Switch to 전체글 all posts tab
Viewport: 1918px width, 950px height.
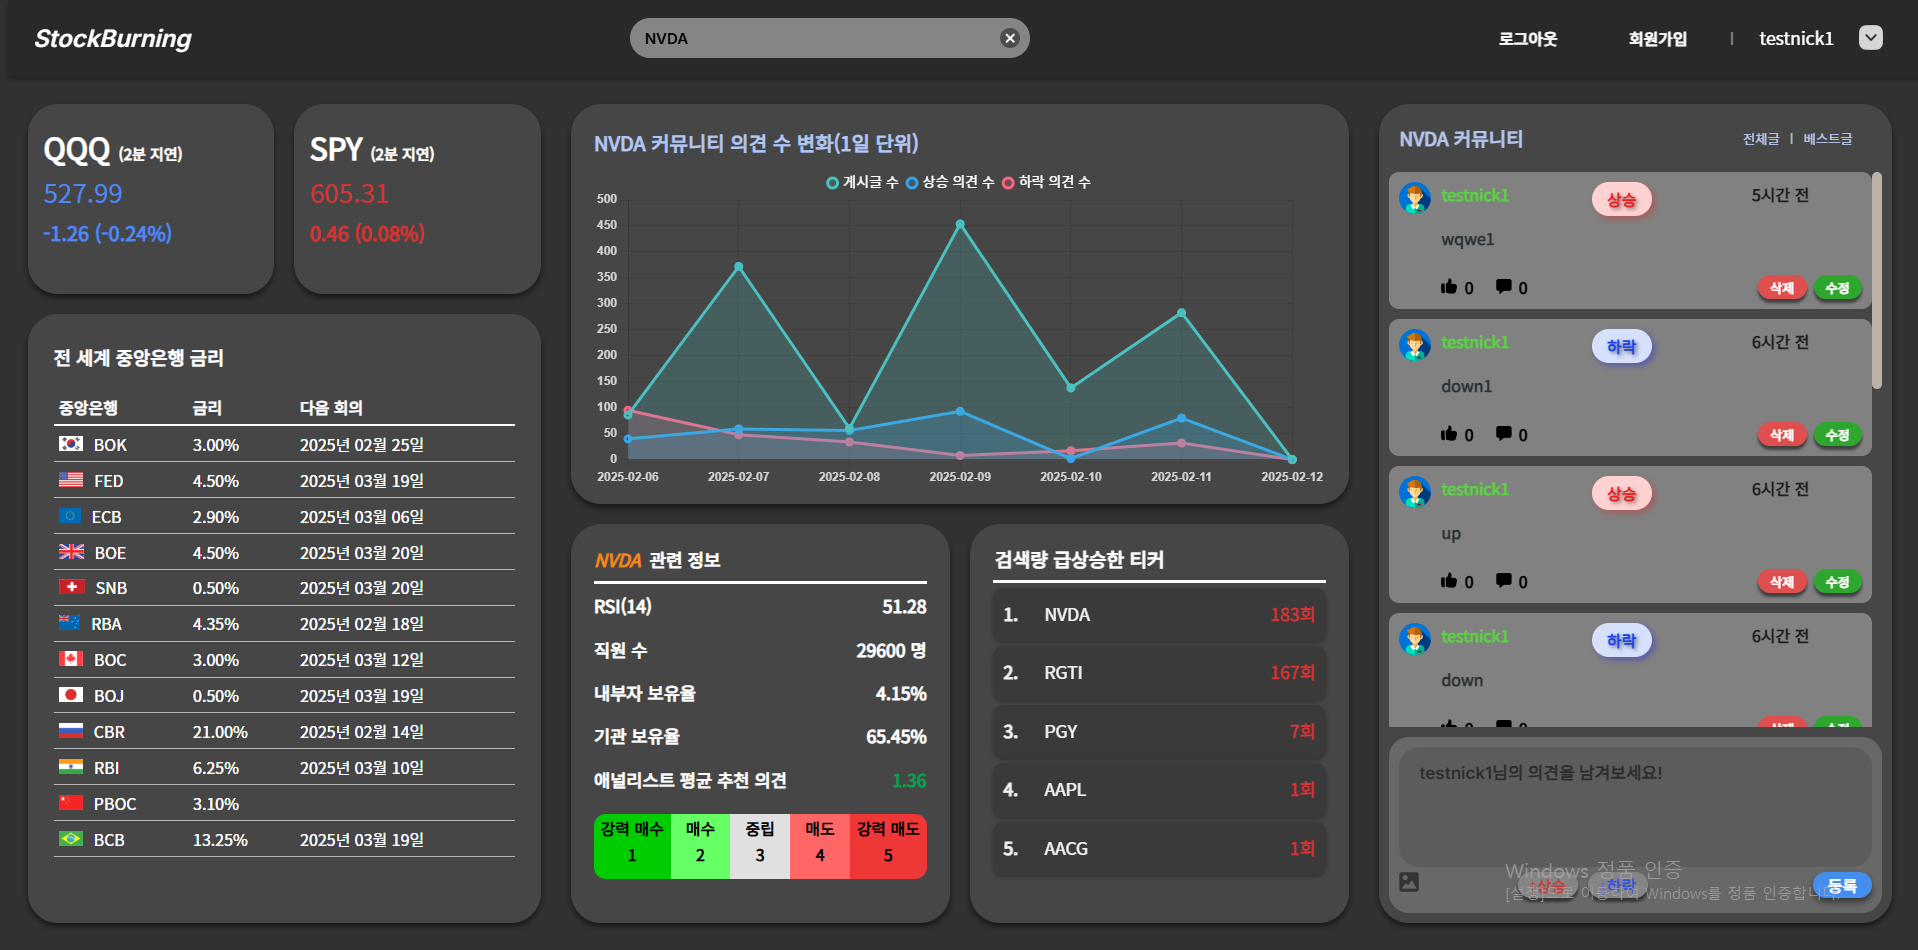pyautogui.click(x=1761, y=139)
